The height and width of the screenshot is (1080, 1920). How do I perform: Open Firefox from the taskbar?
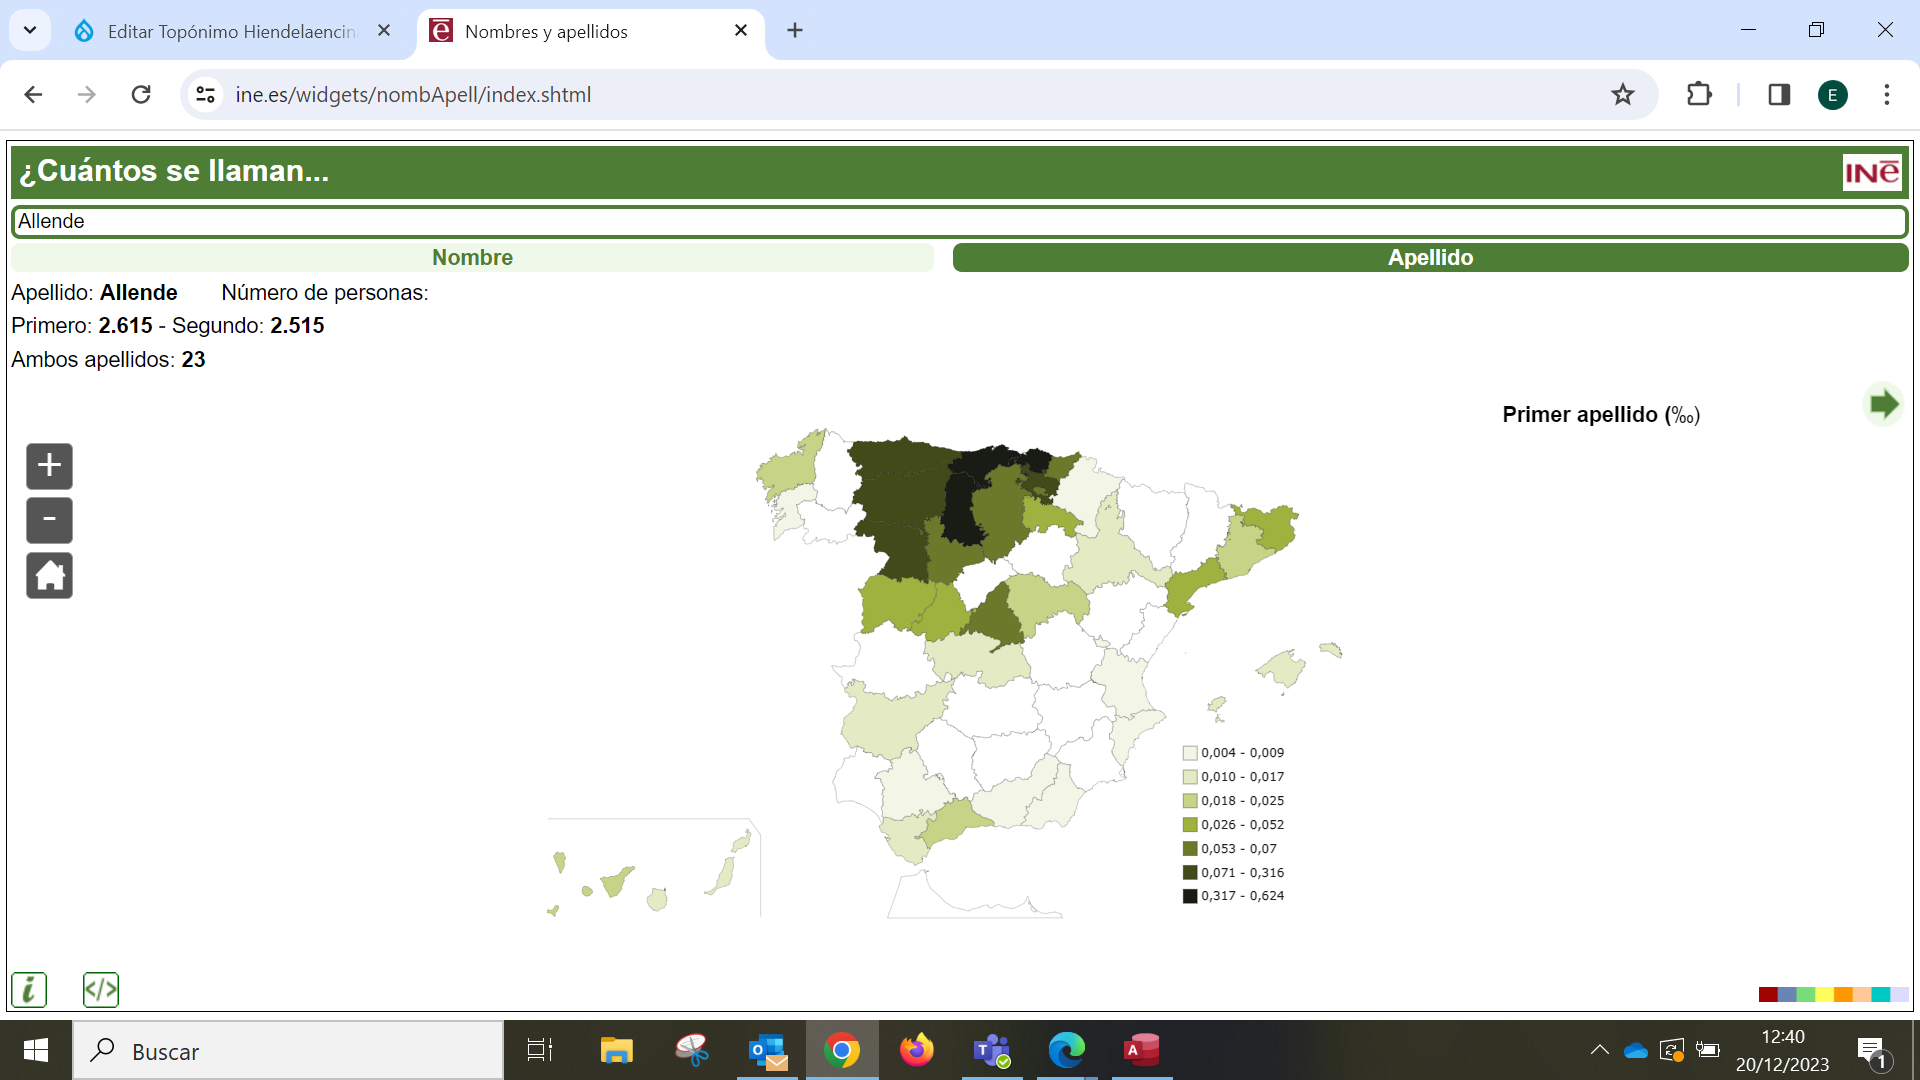pyautogui.click(x=916, y=1050)
